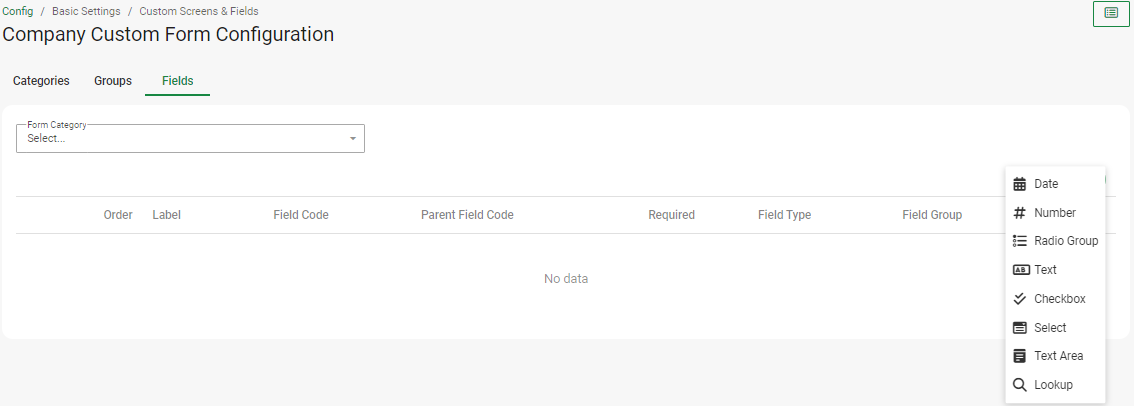This screenshot has height=406, width=1134.
Task: Click the Form Category Select field
Action: coord(180,139)
